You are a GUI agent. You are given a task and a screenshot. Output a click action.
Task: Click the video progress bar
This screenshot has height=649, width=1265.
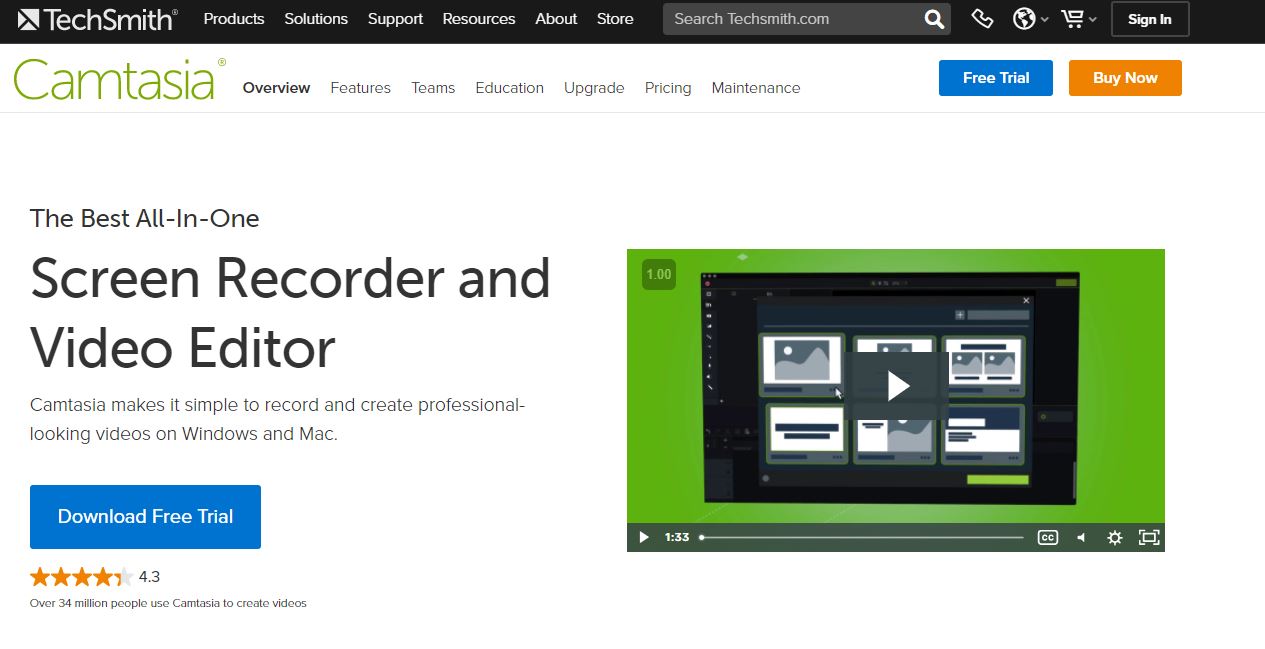[x=862, y=538]
